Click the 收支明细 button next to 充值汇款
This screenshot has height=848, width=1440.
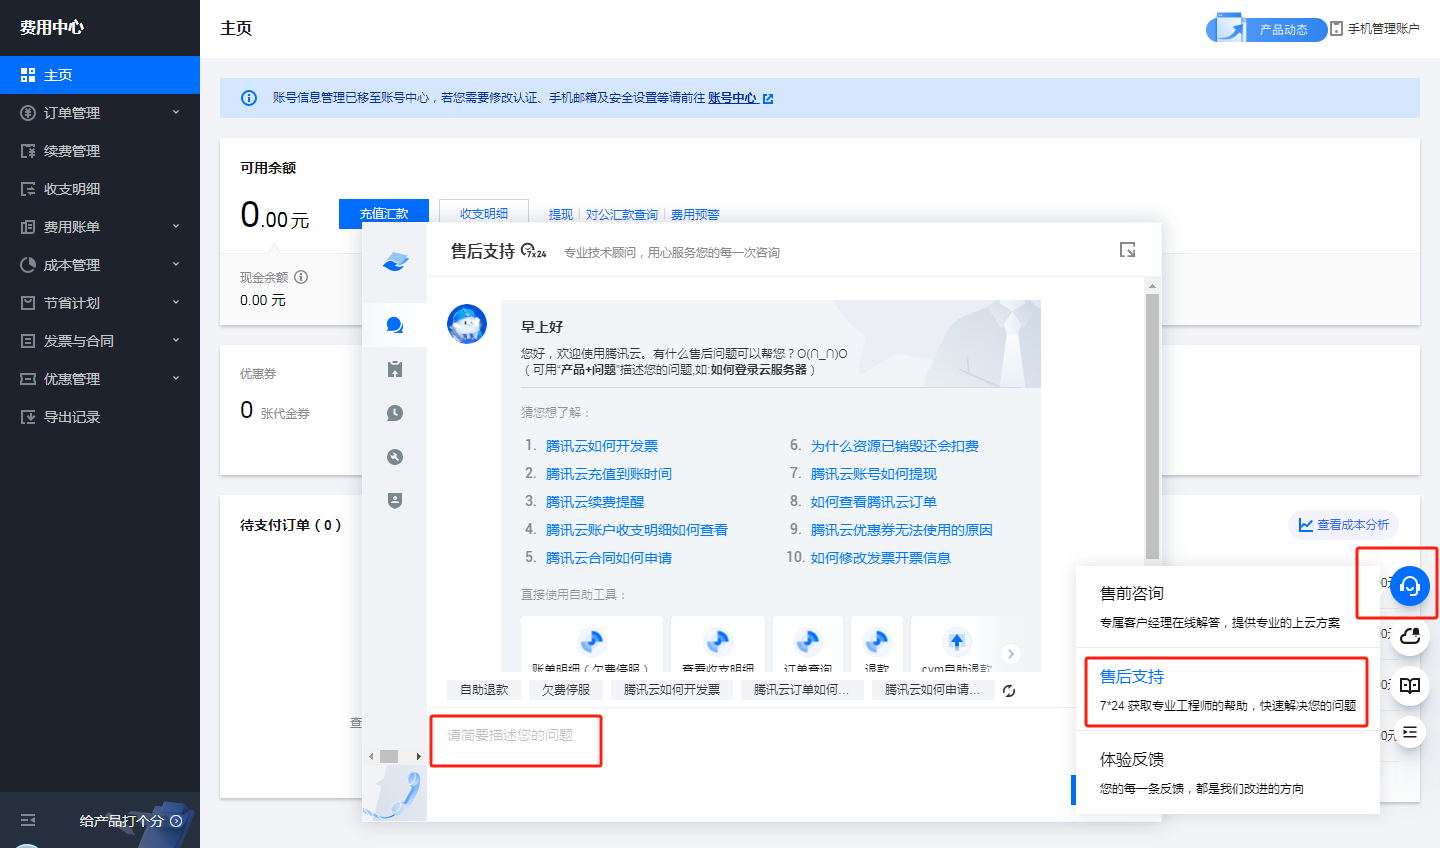(484, 213)
